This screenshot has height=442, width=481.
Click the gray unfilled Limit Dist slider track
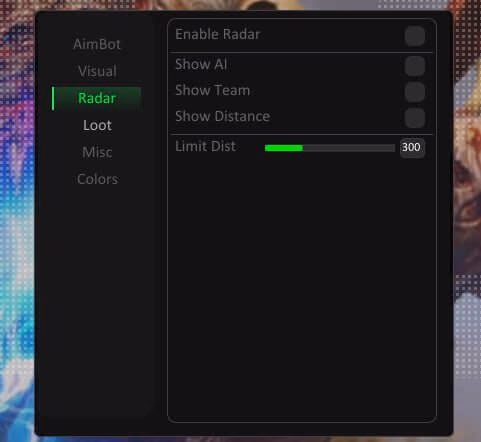click(x=349, y=148)
